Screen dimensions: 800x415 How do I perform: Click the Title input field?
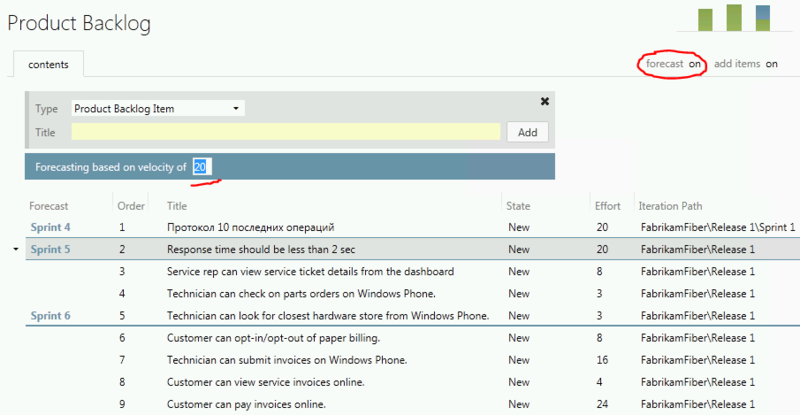(x=286, y=132)
